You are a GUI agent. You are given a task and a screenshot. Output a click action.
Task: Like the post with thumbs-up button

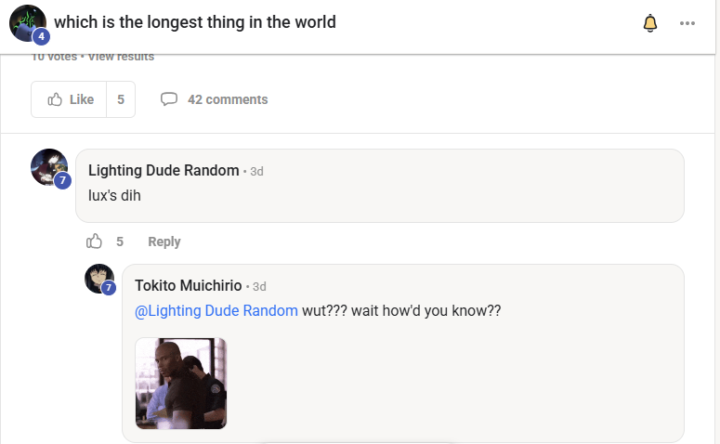69,99
